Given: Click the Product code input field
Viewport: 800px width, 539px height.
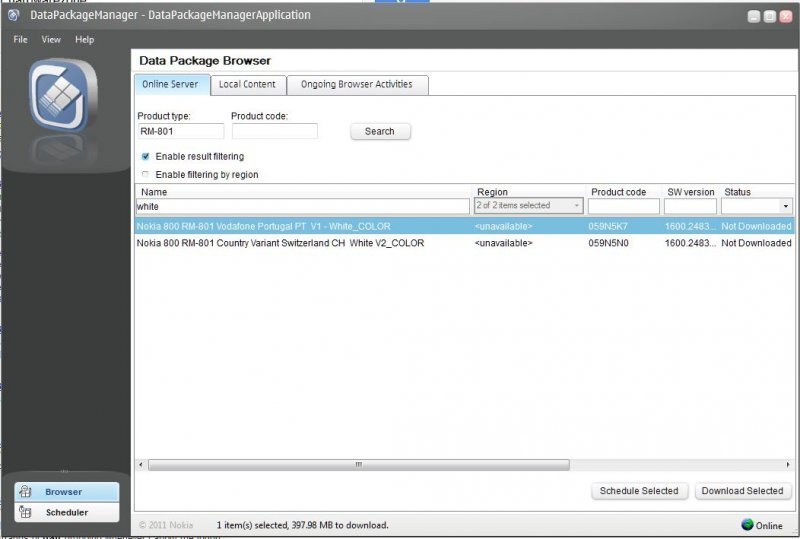Looking at the screenshot, I should 274,131.
